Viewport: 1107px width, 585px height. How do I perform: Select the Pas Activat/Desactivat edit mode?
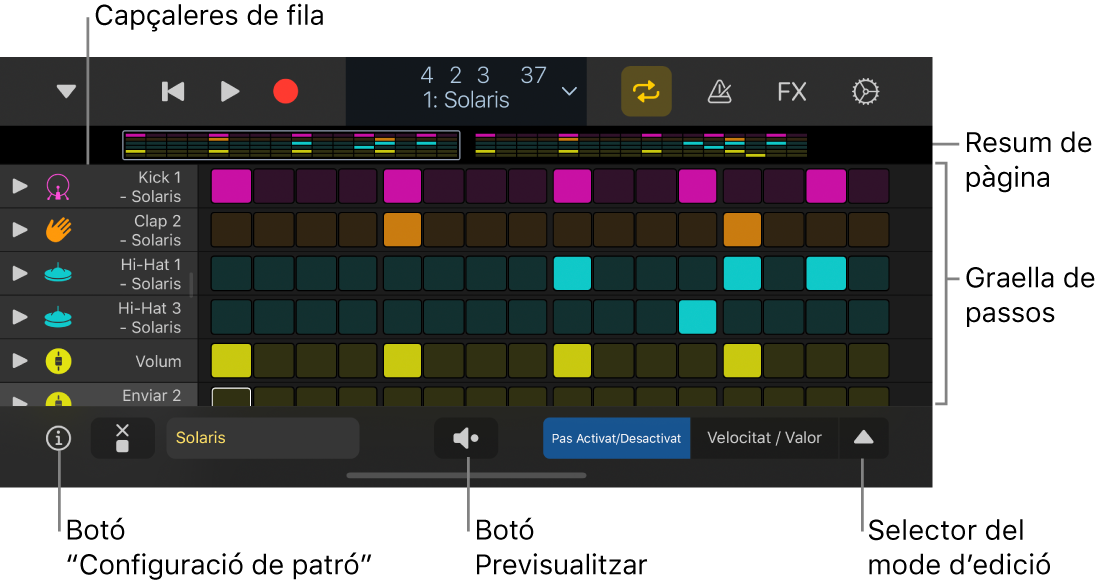[616, 438]
